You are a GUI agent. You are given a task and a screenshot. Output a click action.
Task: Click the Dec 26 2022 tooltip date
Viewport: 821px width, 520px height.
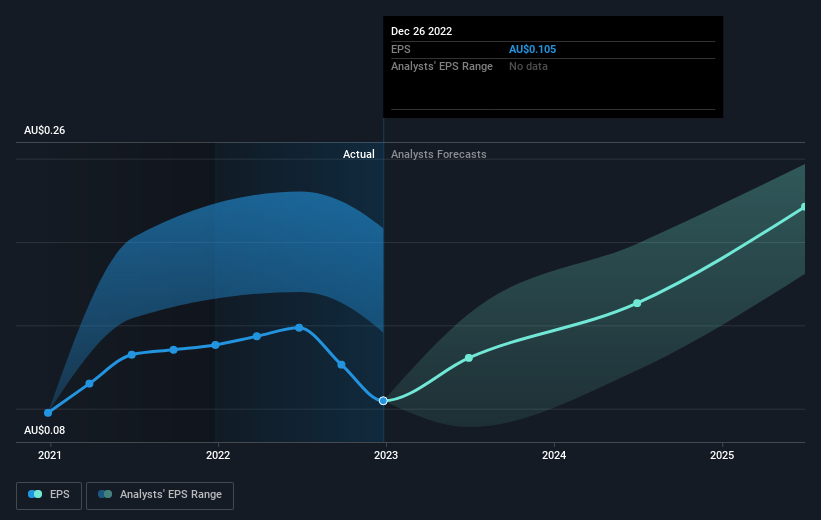point(421,31)
